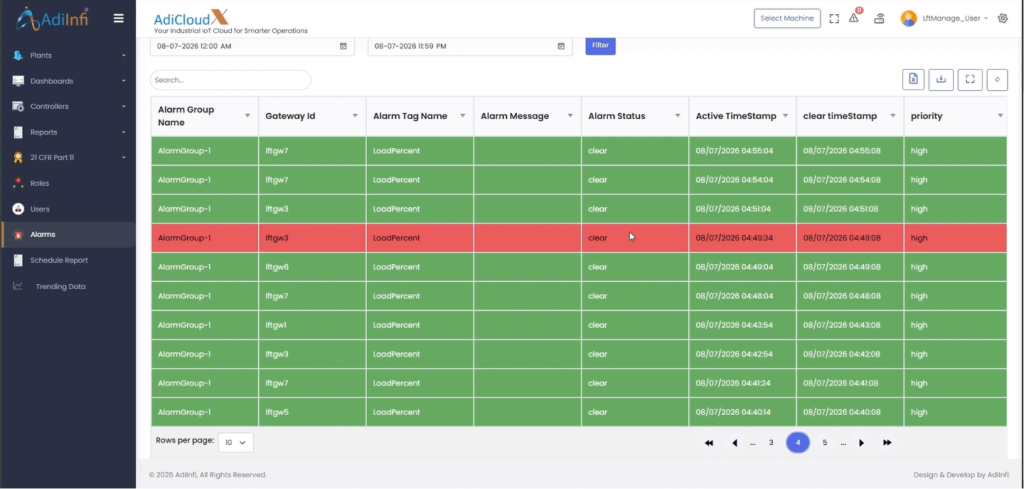Open start date calendar picker icon
1024x489 pixels.
[x=343, y=46]
